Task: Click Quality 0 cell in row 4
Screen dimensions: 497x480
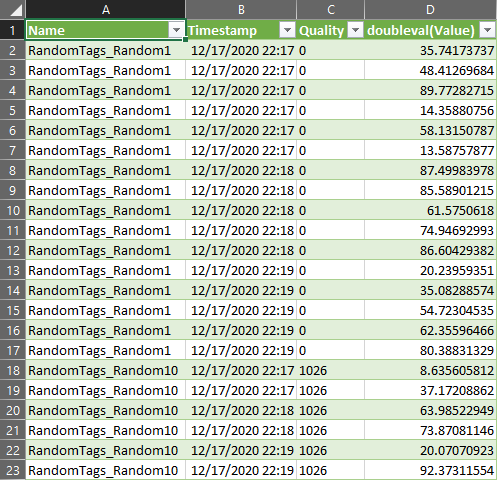Action: tap(331, 90)
